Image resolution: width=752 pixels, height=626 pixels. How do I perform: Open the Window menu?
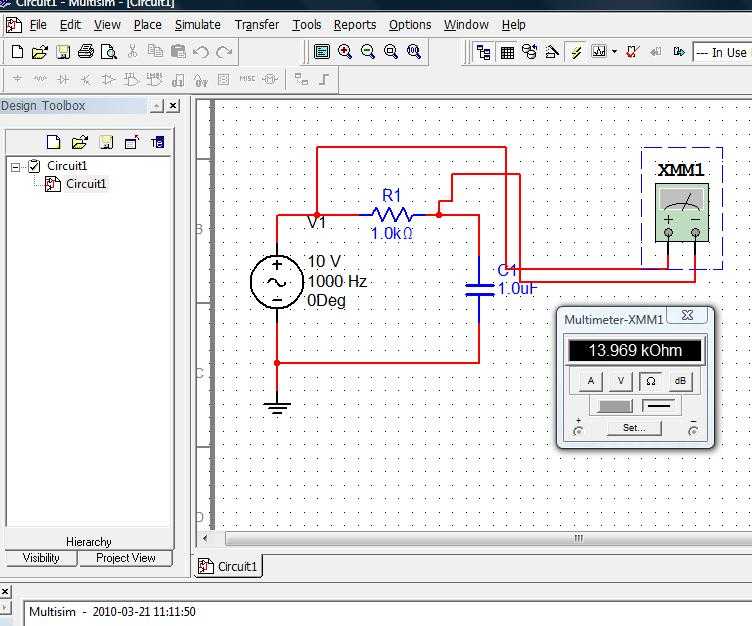pyautogui.click(x=466, y=24)
